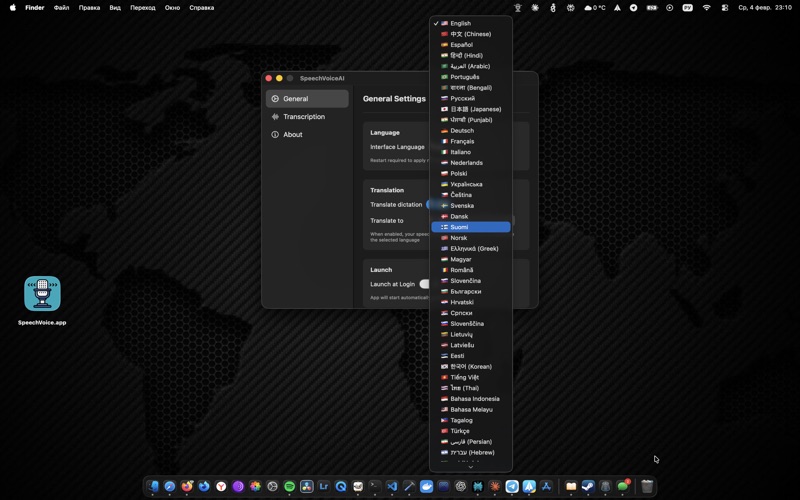Open Yandex Browser in the dock
The image size is (800, 500).
pos(221,487)
